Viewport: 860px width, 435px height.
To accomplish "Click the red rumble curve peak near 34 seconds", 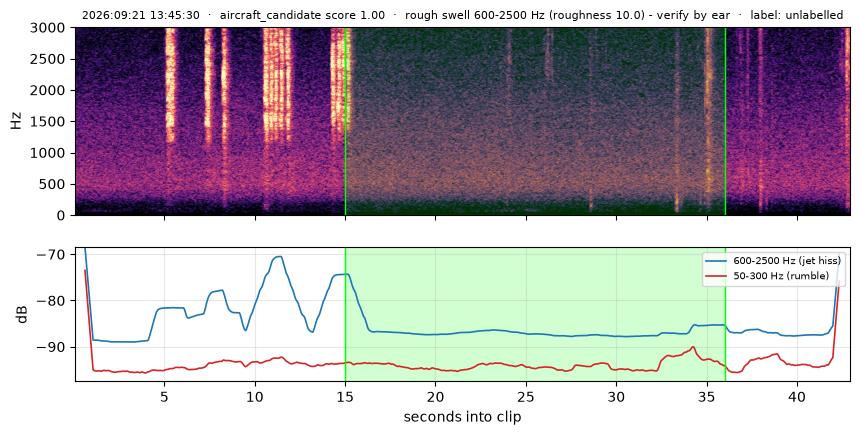I will pyautogui.click(x=693, y=347).
